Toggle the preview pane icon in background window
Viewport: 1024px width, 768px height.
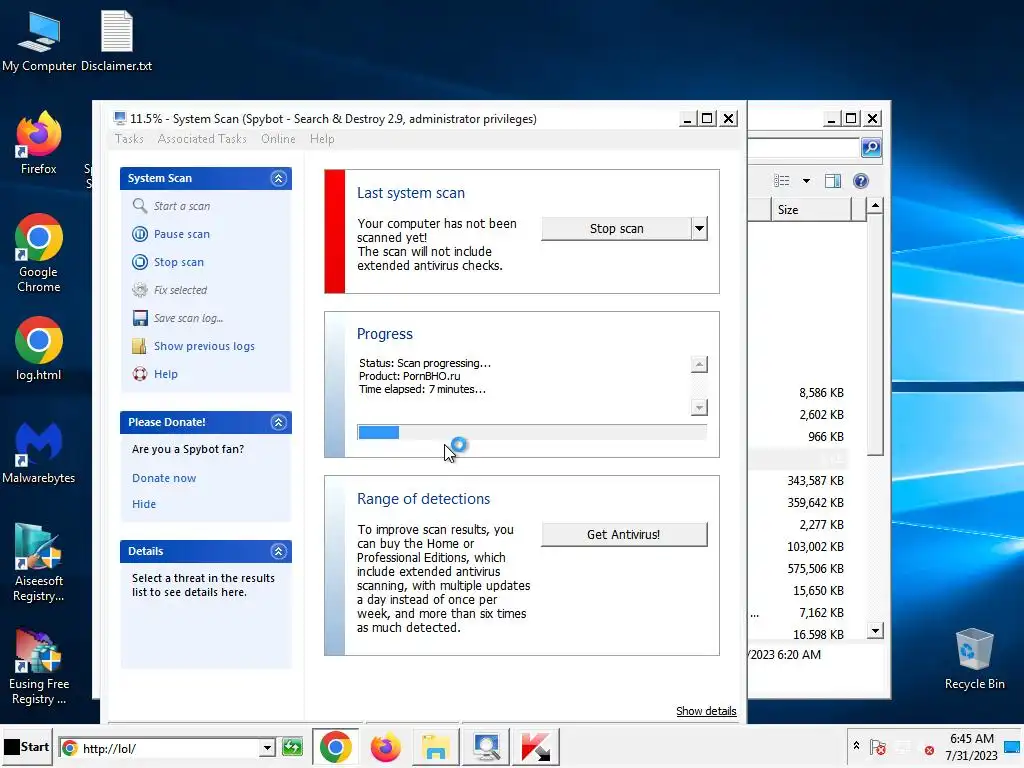[833, 181]
